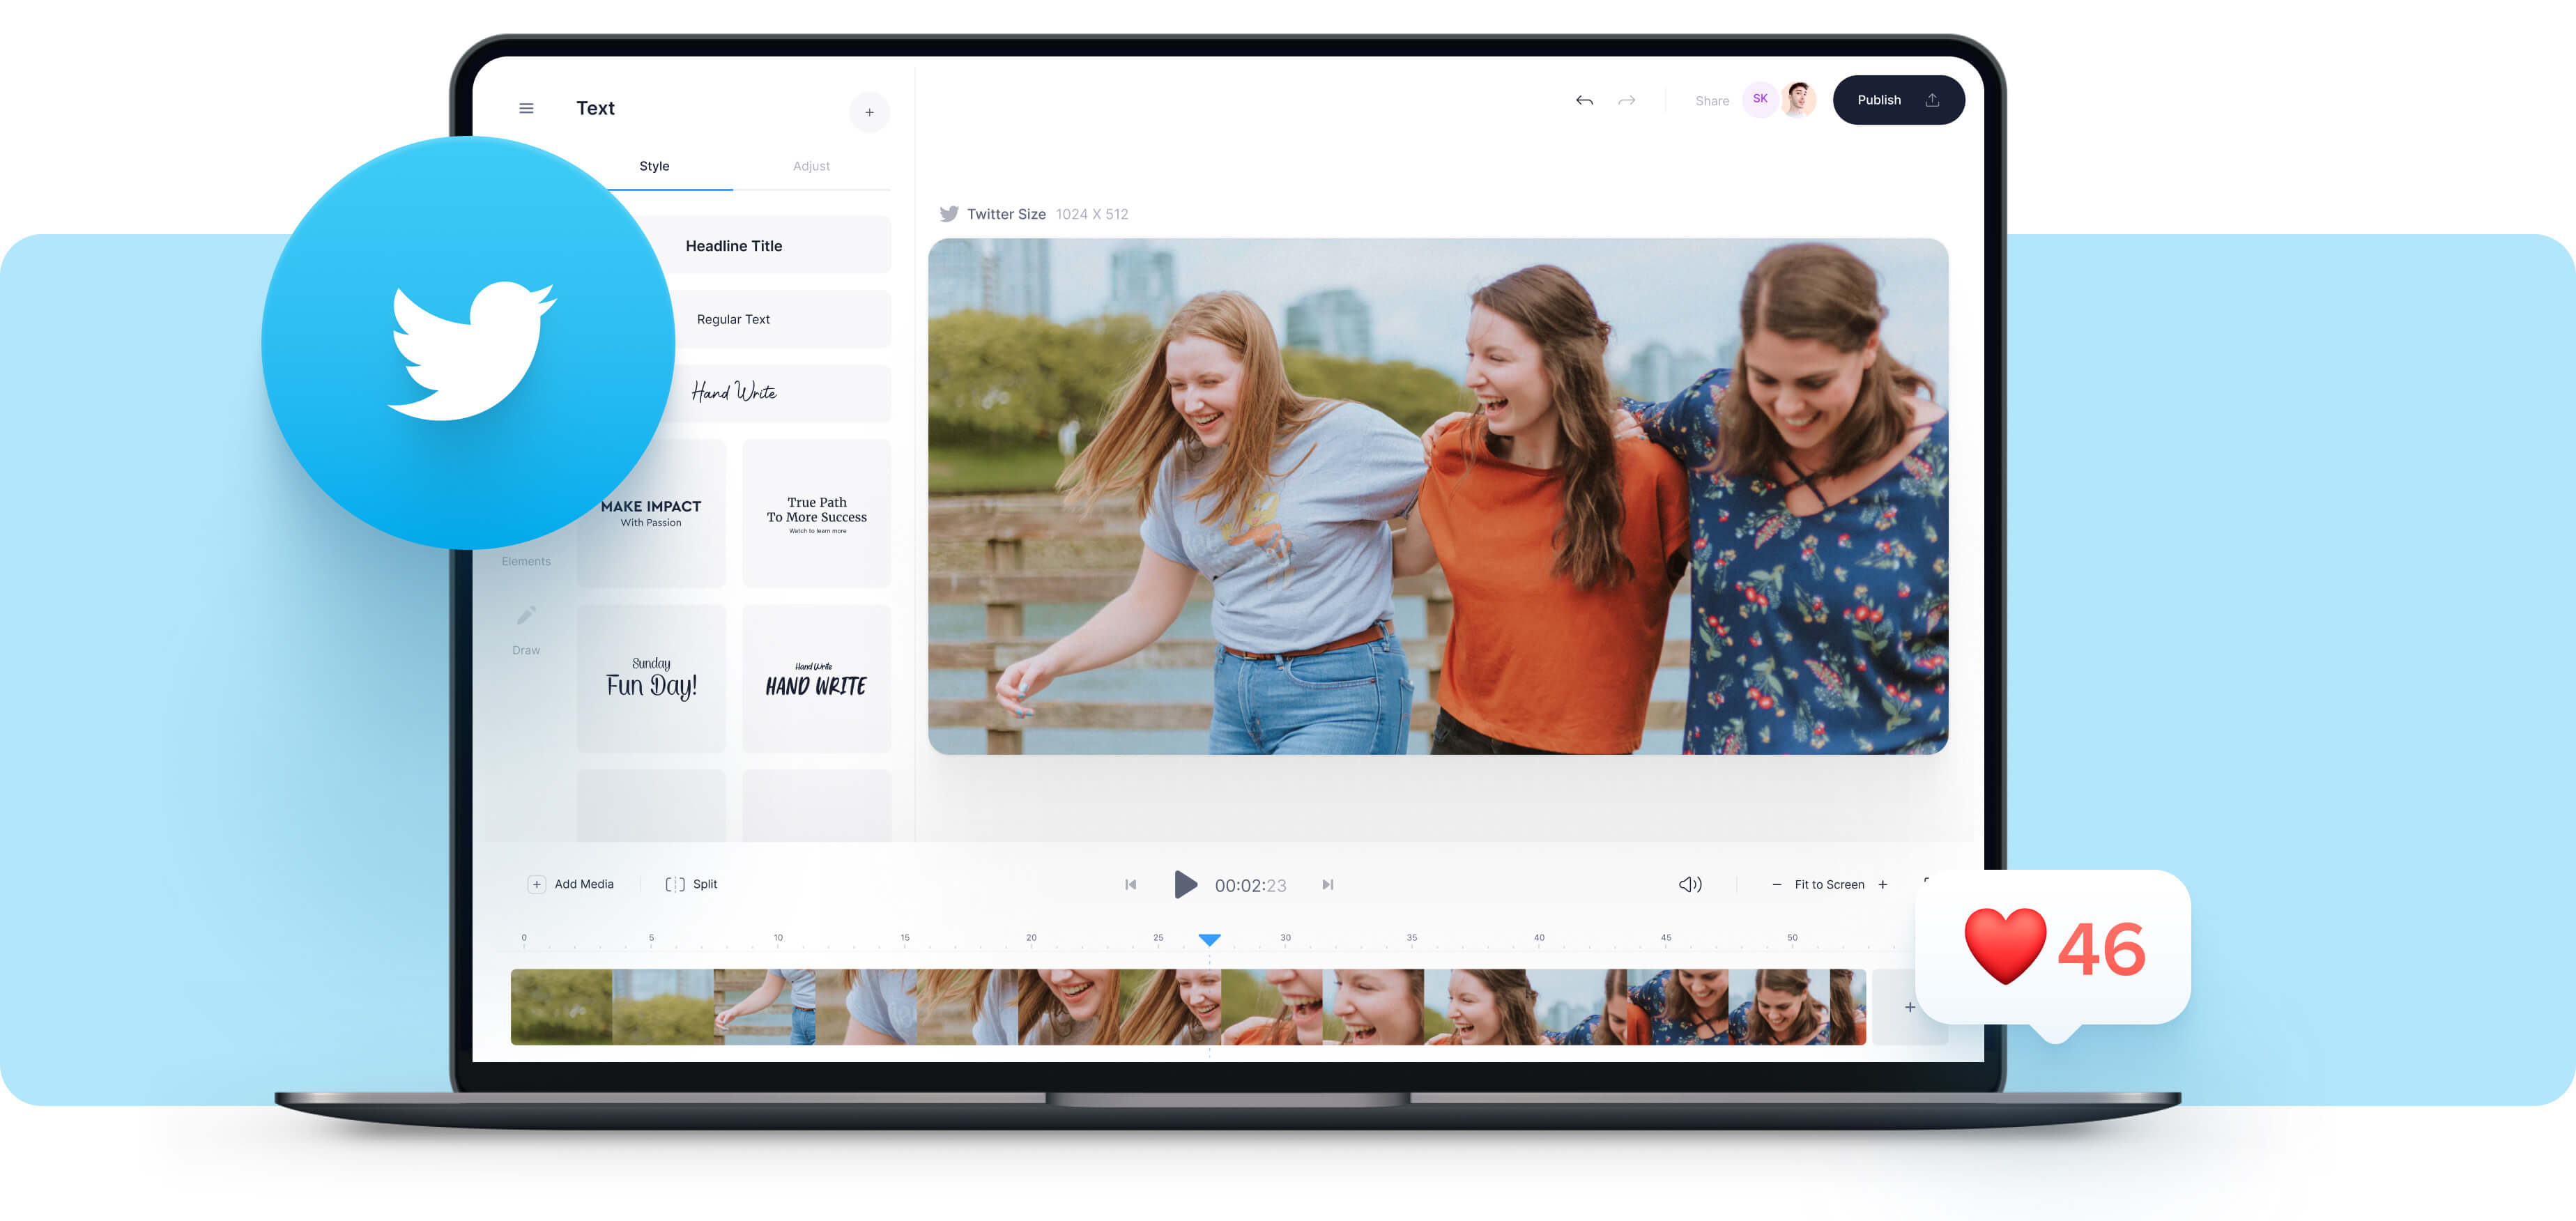Image resolution: width=2576 pixels, height=1221 pixels.
Task: Click the Publish button
Action: (x=1898, y=100)
